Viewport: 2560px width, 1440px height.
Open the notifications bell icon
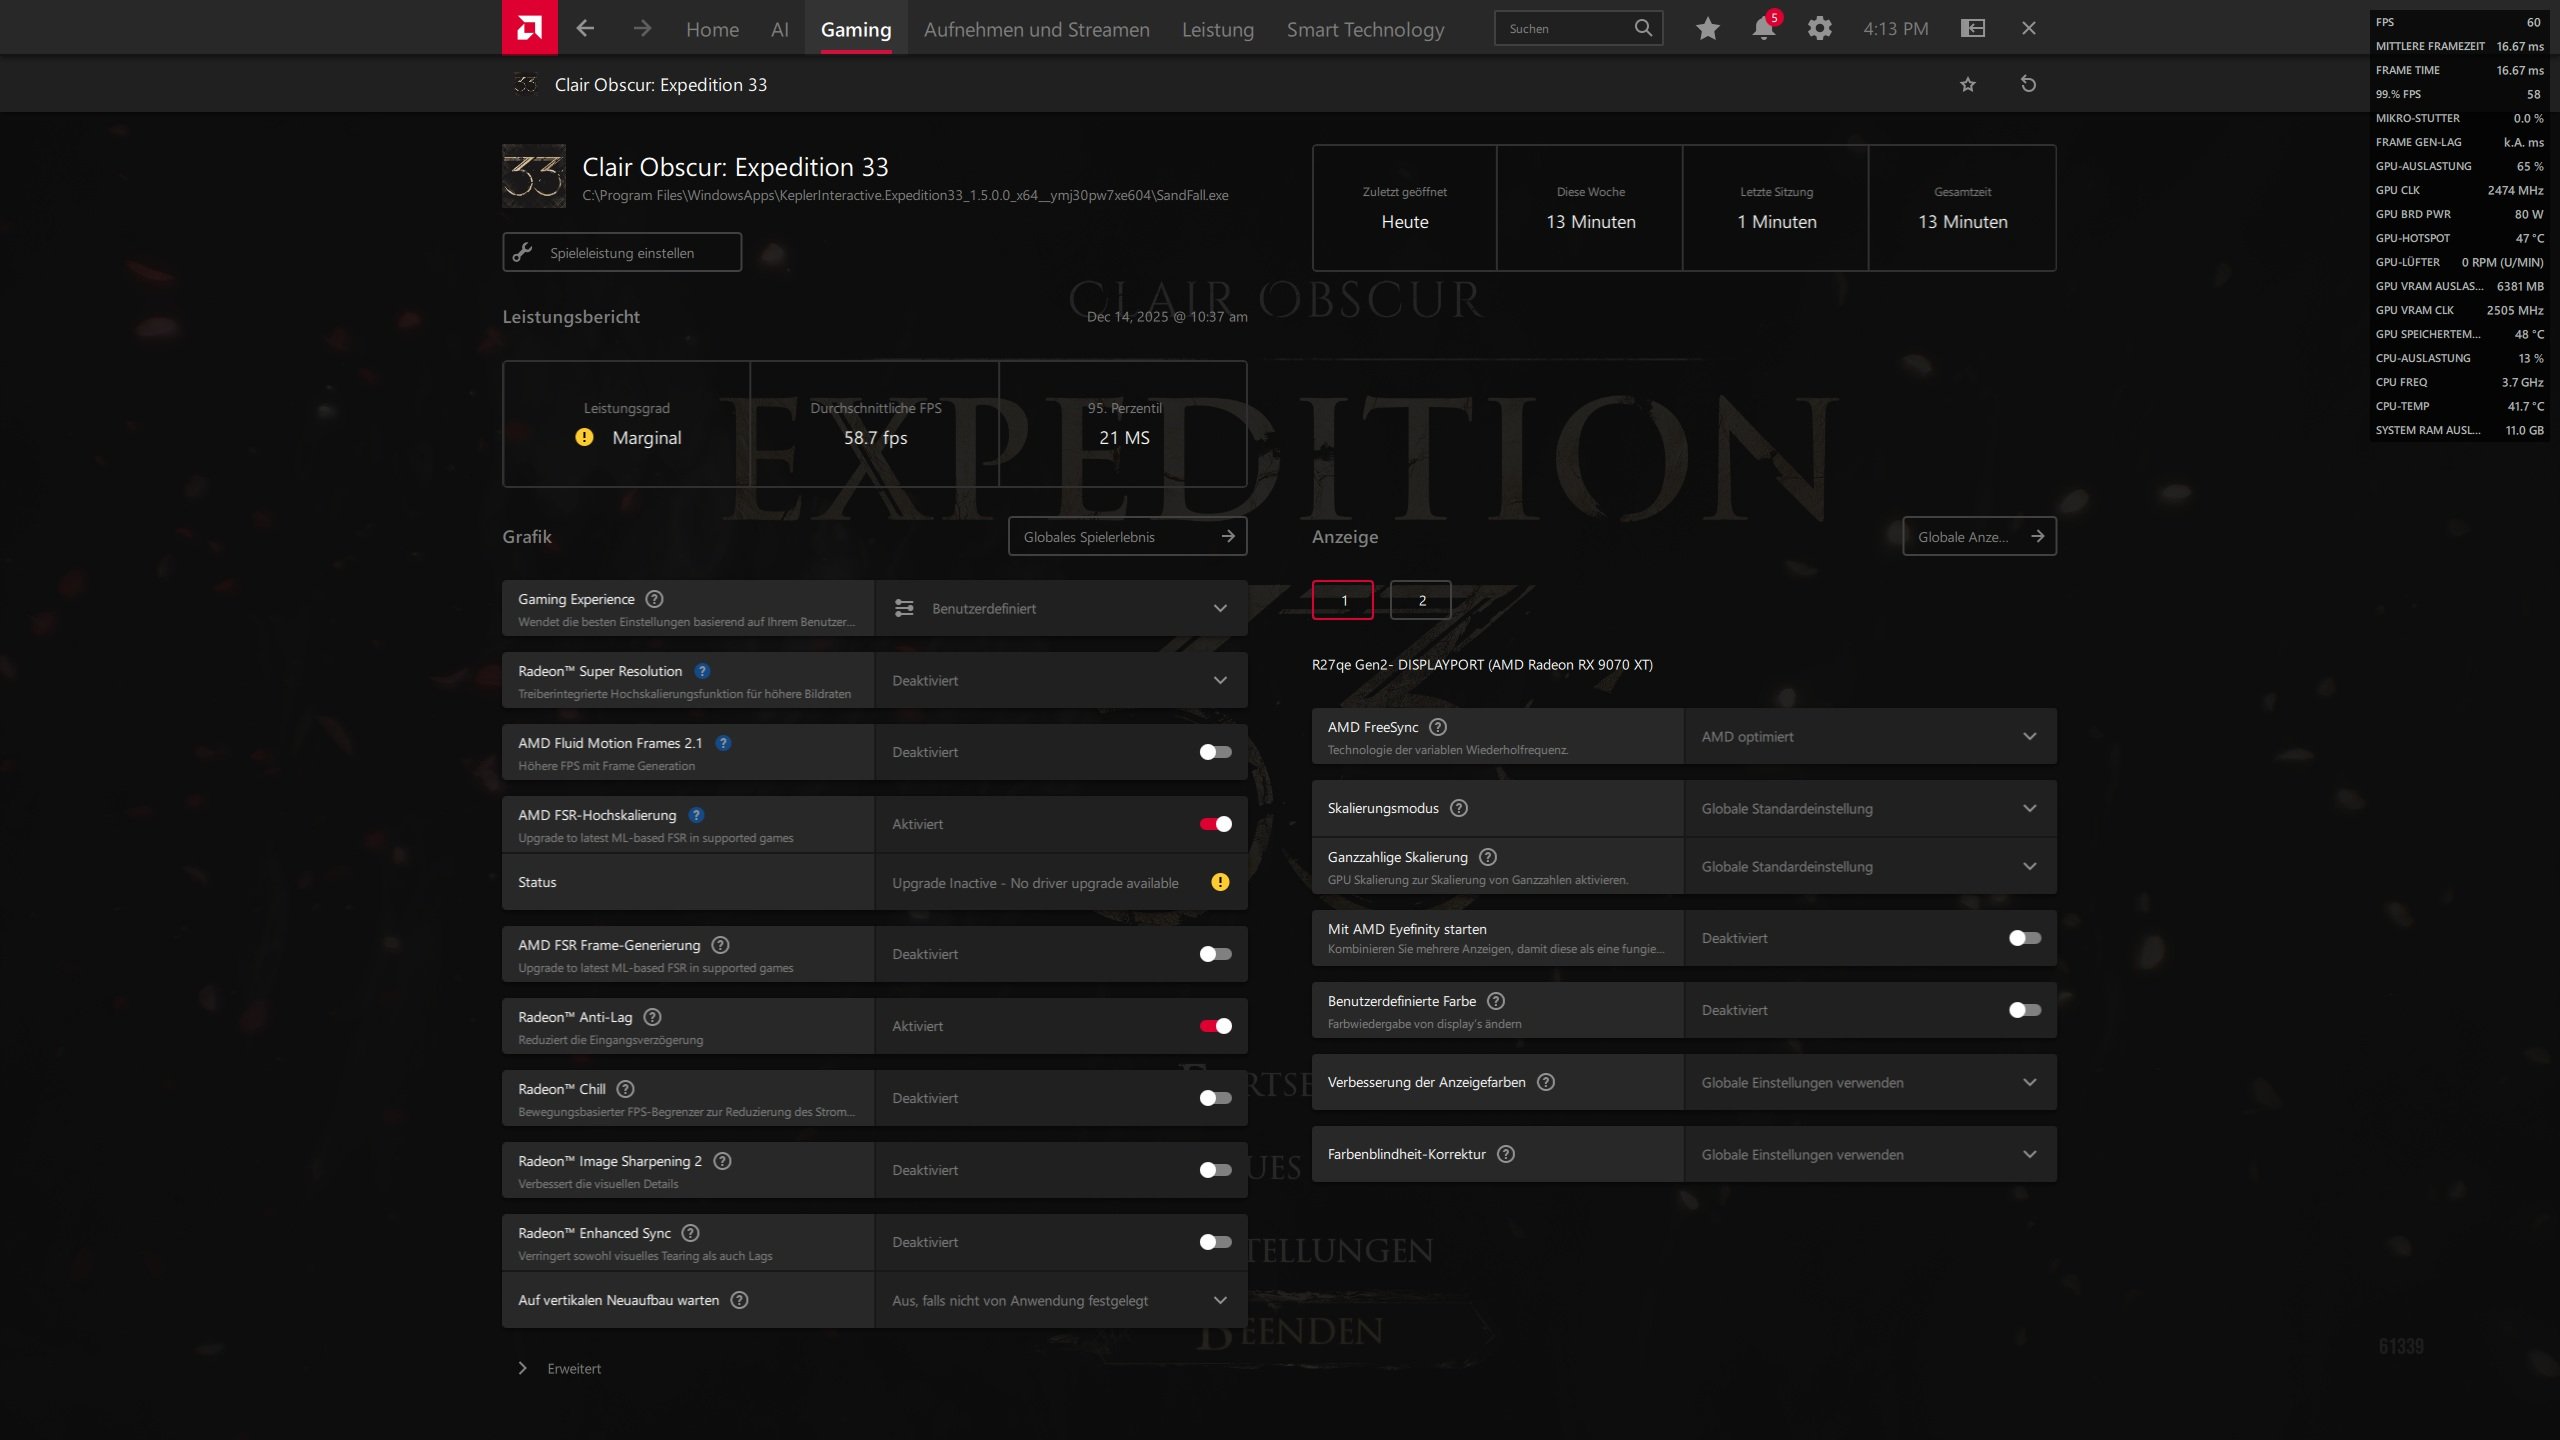click(1764, 29)
